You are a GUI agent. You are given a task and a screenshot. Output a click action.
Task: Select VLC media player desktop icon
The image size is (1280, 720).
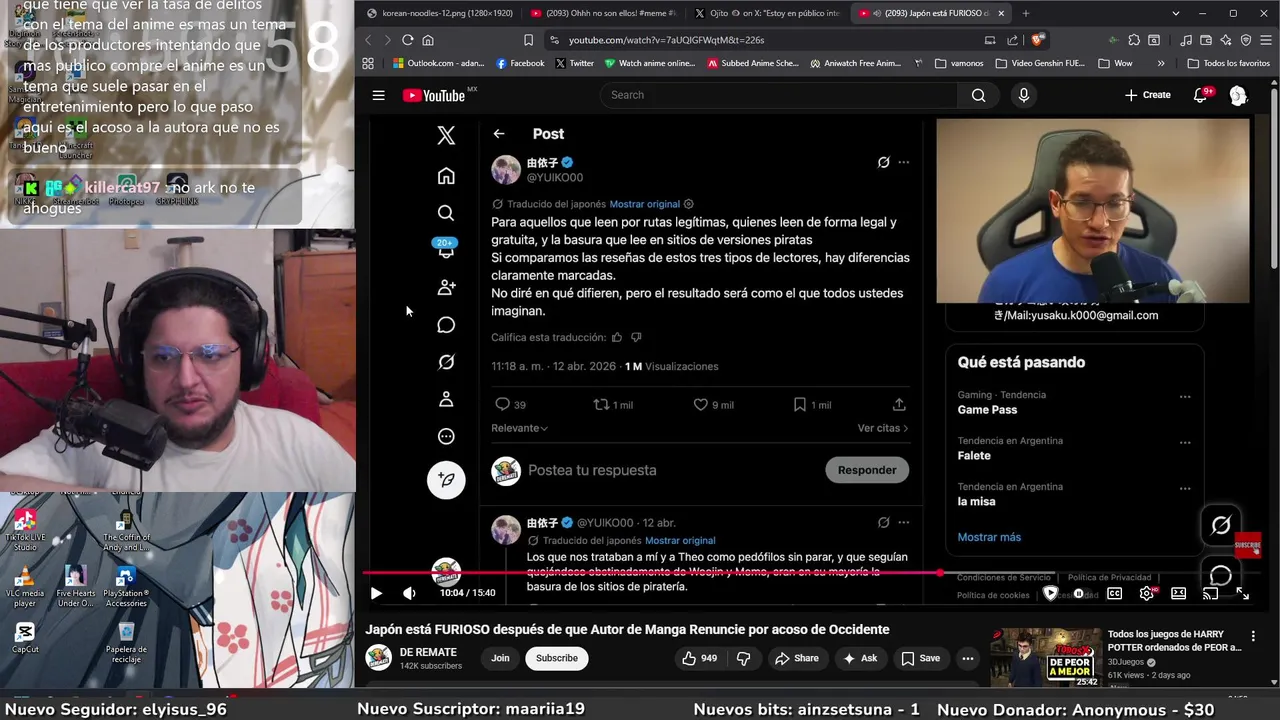click(25, 586)
